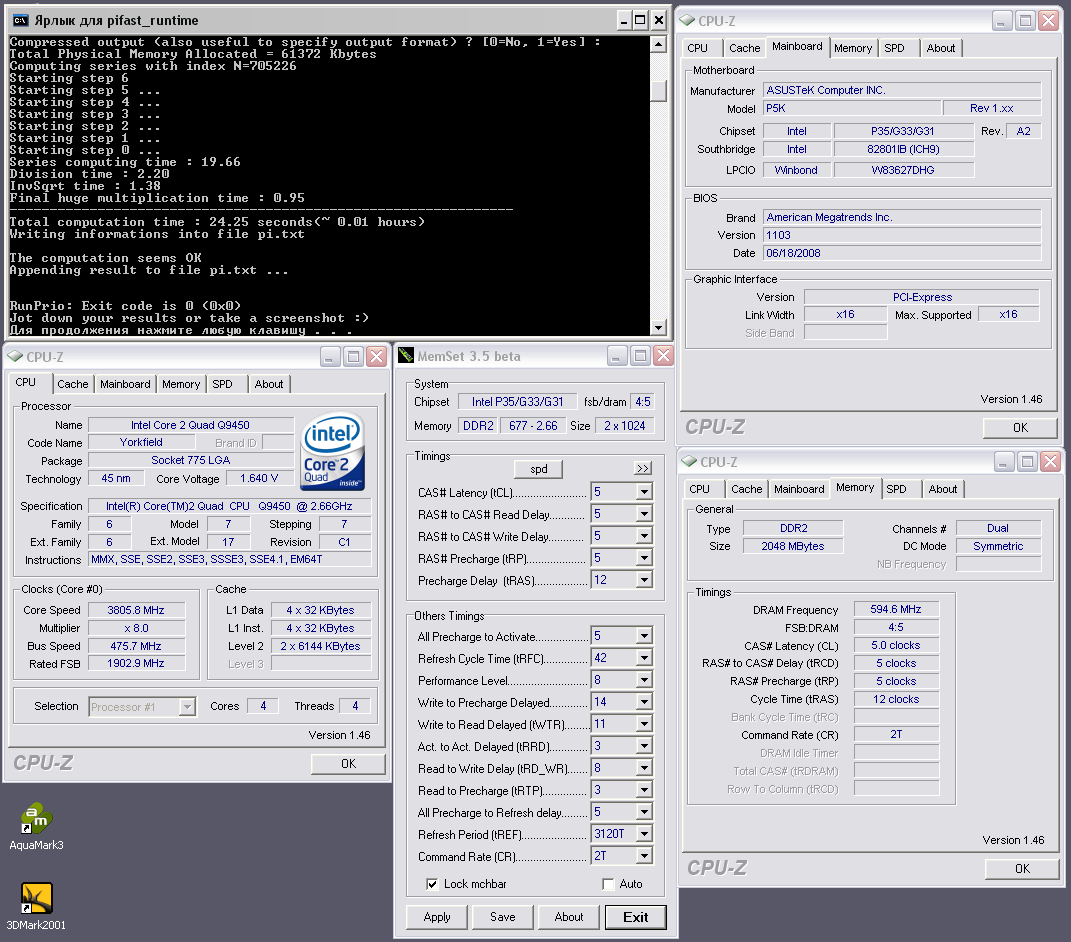Image resolution: width=1071 pixels, height=942 pixels.
Task: Click the CPU-Z Mainboard window title icon
Action: 687,20
